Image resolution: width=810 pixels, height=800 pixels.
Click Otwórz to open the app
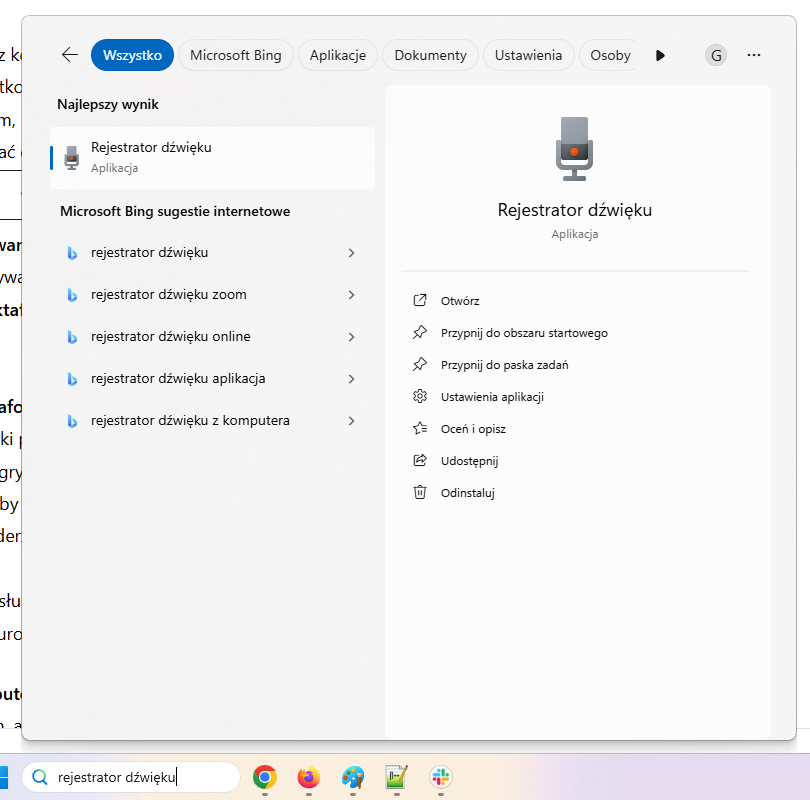click(x=460, y=301)
